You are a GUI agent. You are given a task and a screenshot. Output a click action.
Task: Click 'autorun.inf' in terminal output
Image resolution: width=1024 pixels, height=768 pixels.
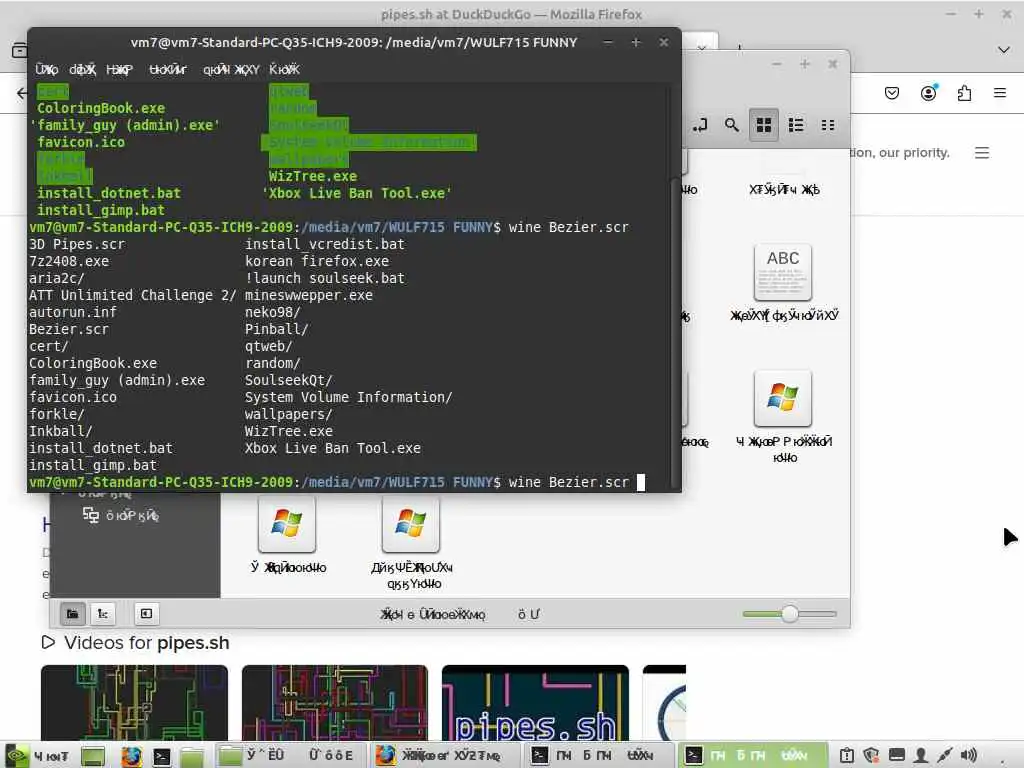(73, 312)
